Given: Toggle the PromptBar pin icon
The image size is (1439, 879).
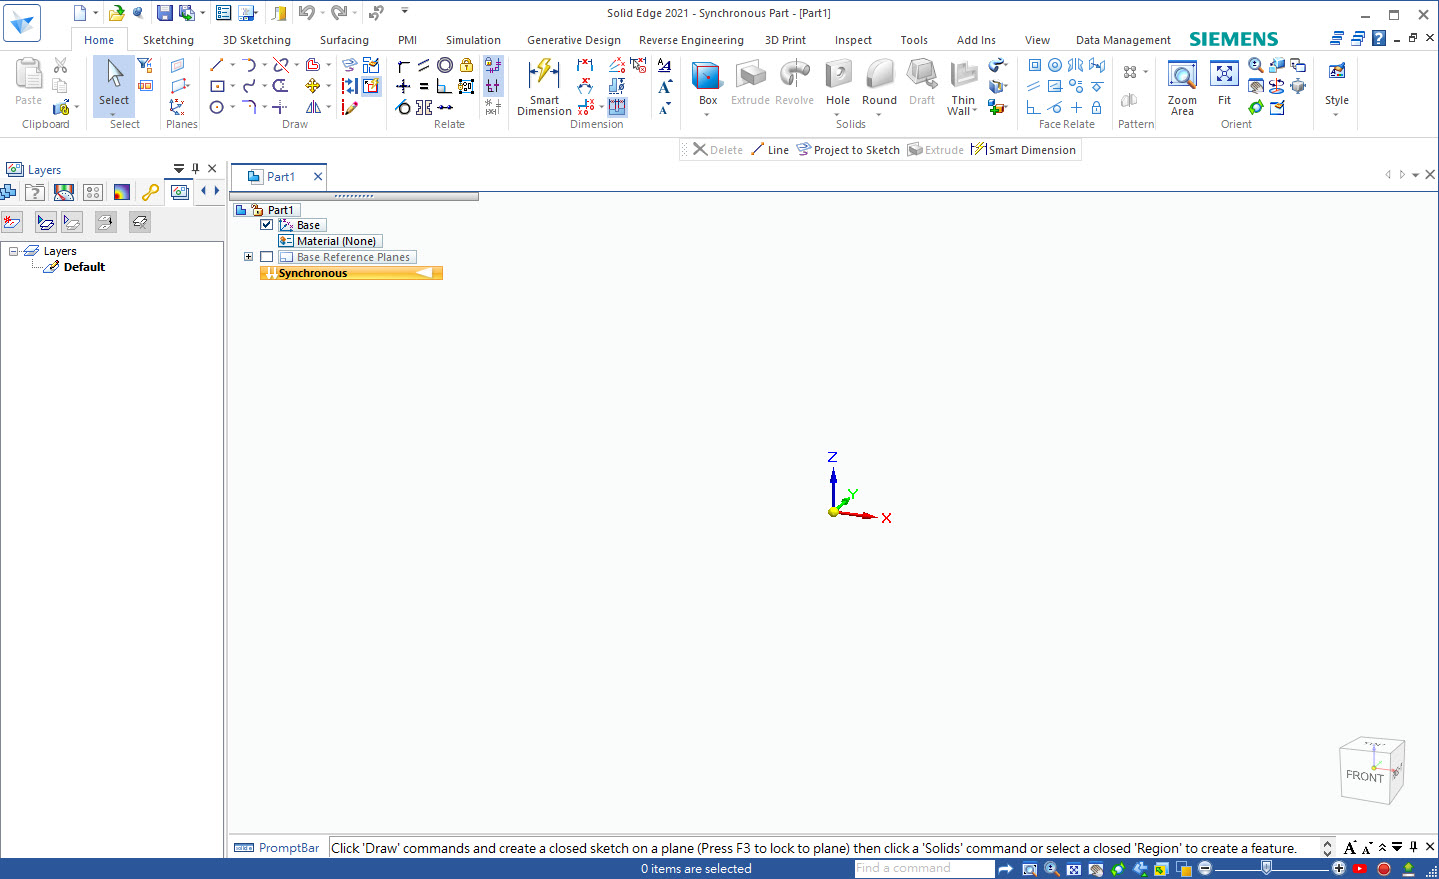Looking at the screenshot, I should click(1413, 847).
